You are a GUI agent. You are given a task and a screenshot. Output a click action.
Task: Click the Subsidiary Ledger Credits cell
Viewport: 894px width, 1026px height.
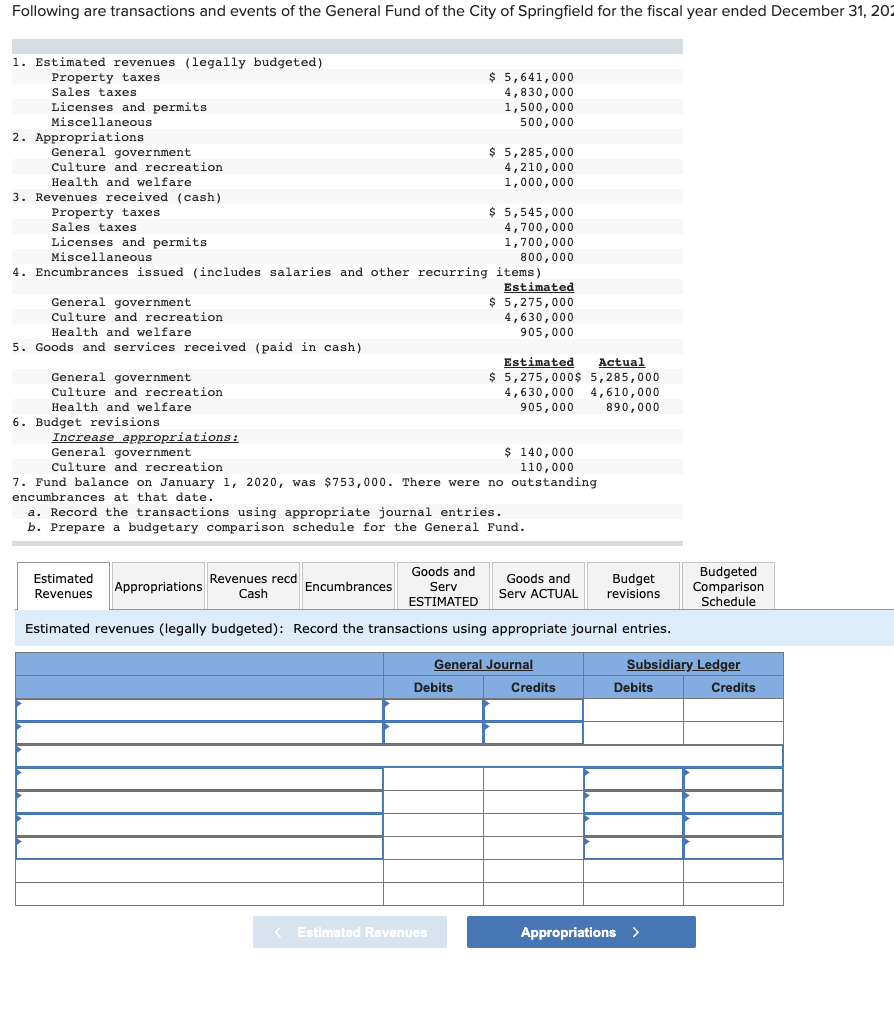point(732,780)
